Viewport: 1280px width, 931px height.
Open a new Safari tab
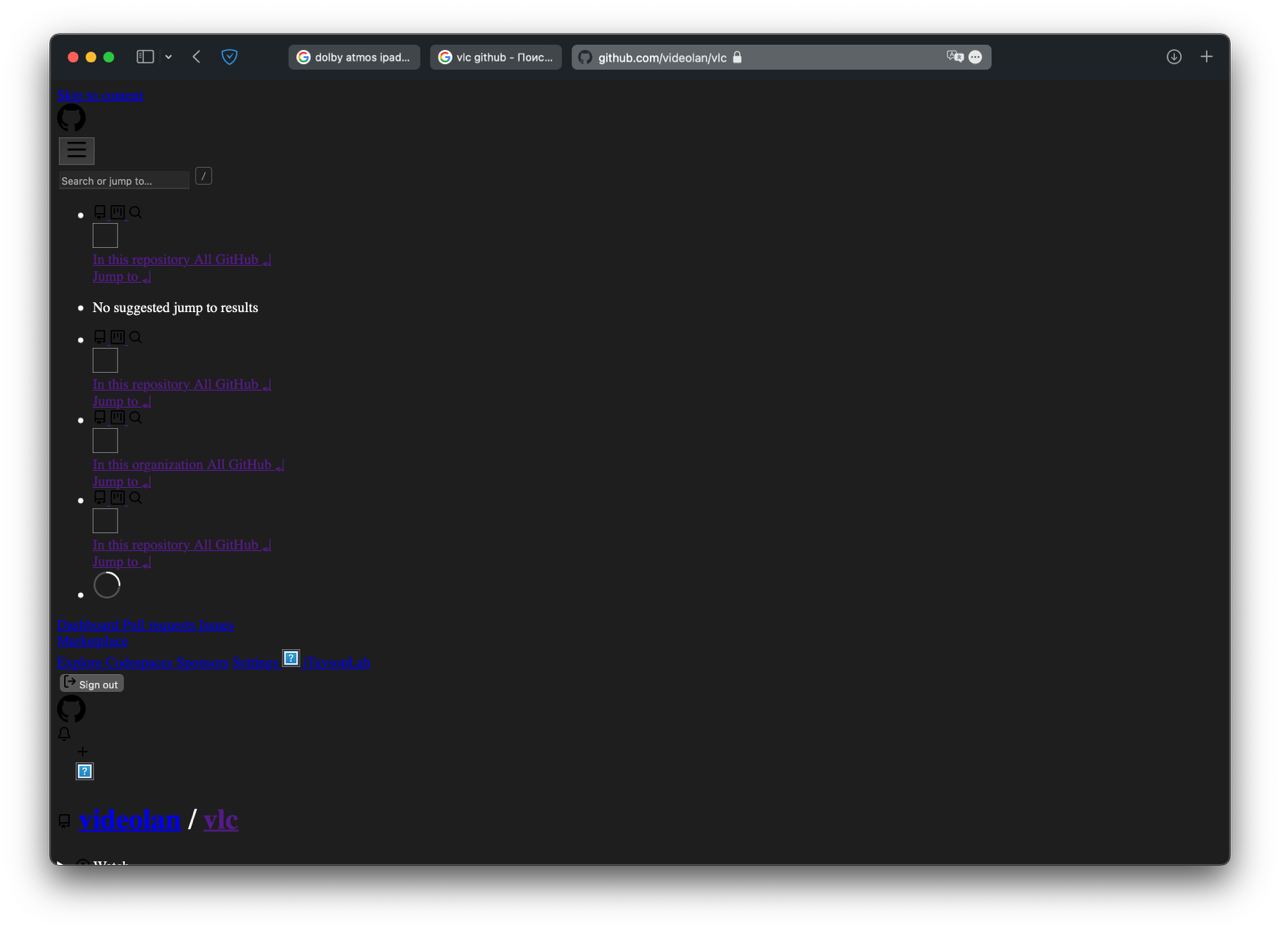(x=1206, y=57)
